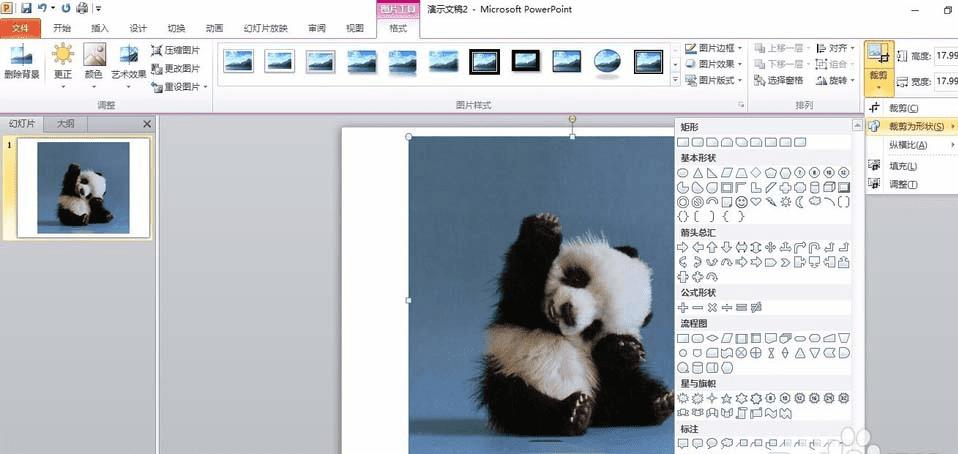Switch to the Outline (大纲) pane tab
This screenshot has width=958, height=454.
pos(65,124)
